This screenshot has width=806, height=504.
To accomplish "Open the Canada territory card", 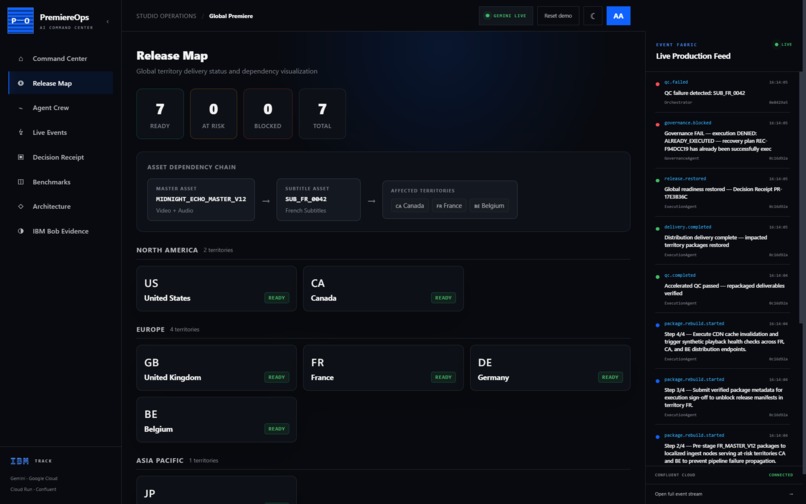I will pyautogui.click(x=383, y=289).
